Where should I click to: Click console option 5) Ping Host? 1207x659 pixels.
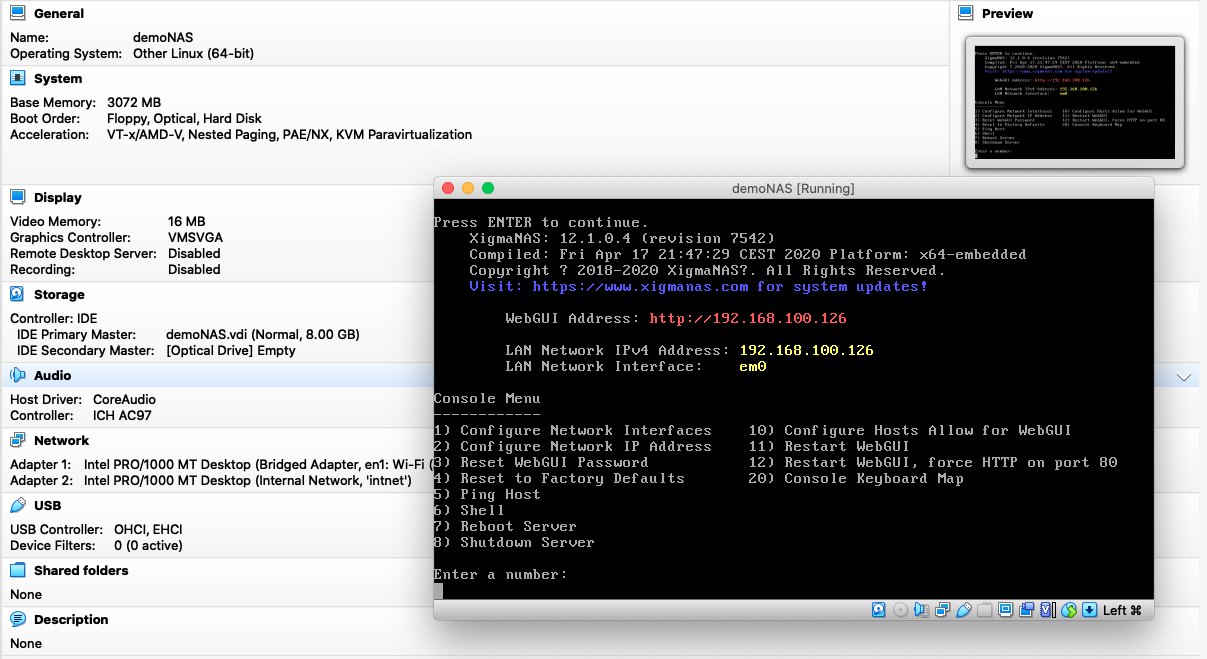(x=487, y=494)
